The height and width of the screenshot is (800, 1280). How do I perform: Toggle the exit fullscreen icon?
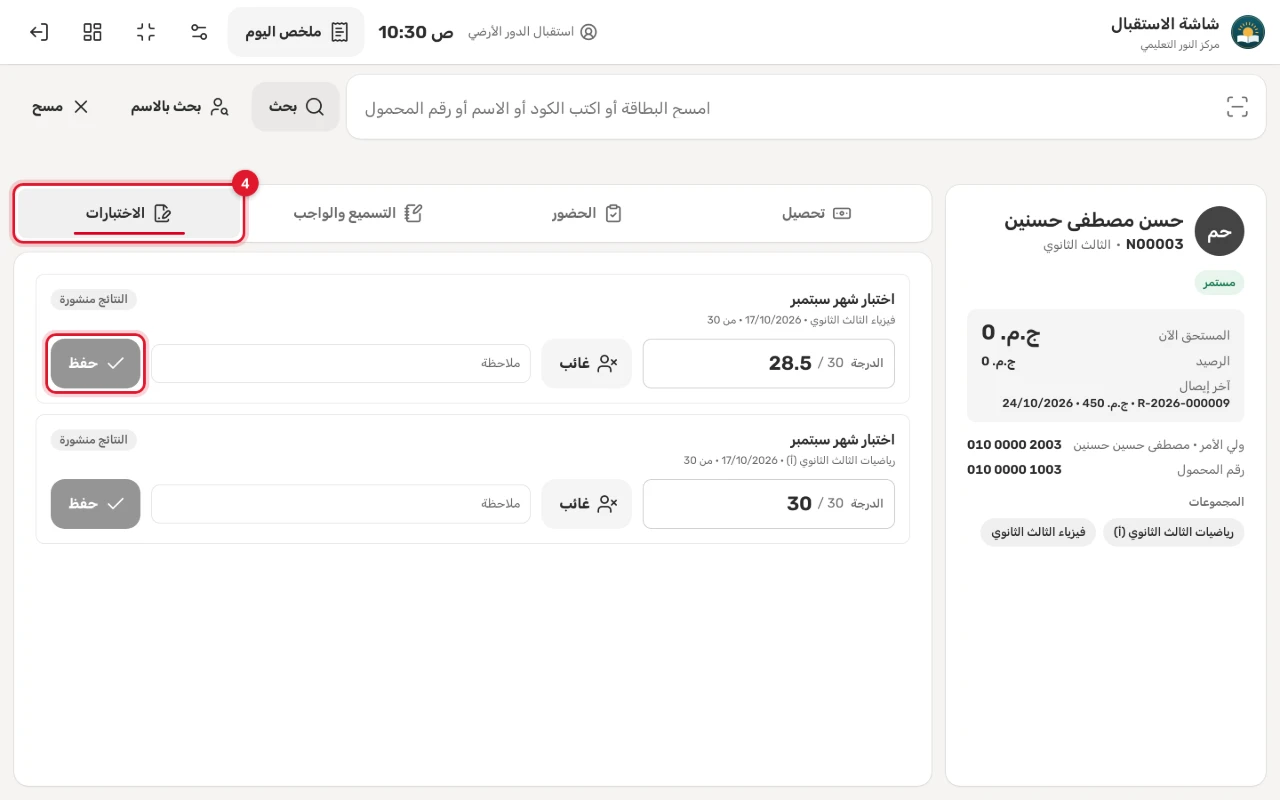[x=146, y=32]
